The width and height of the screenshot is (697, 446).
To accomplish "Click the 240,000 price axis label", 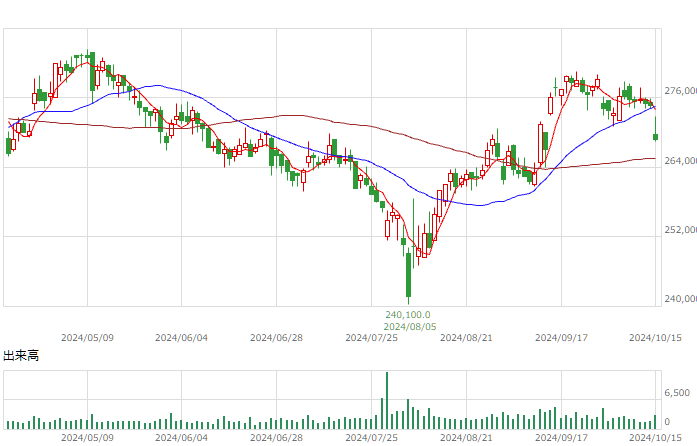I will 681,299.
